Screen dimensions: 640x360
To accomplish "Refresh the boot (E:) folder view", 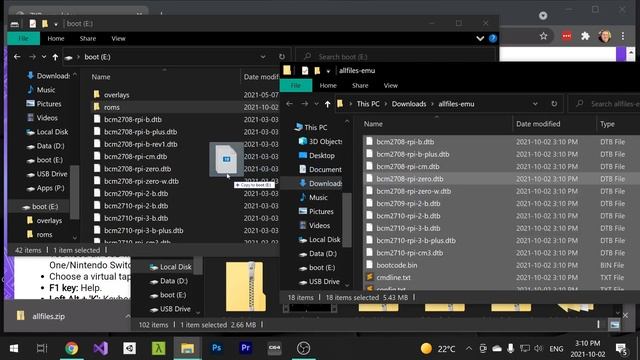I will click(x=282, y=57).
